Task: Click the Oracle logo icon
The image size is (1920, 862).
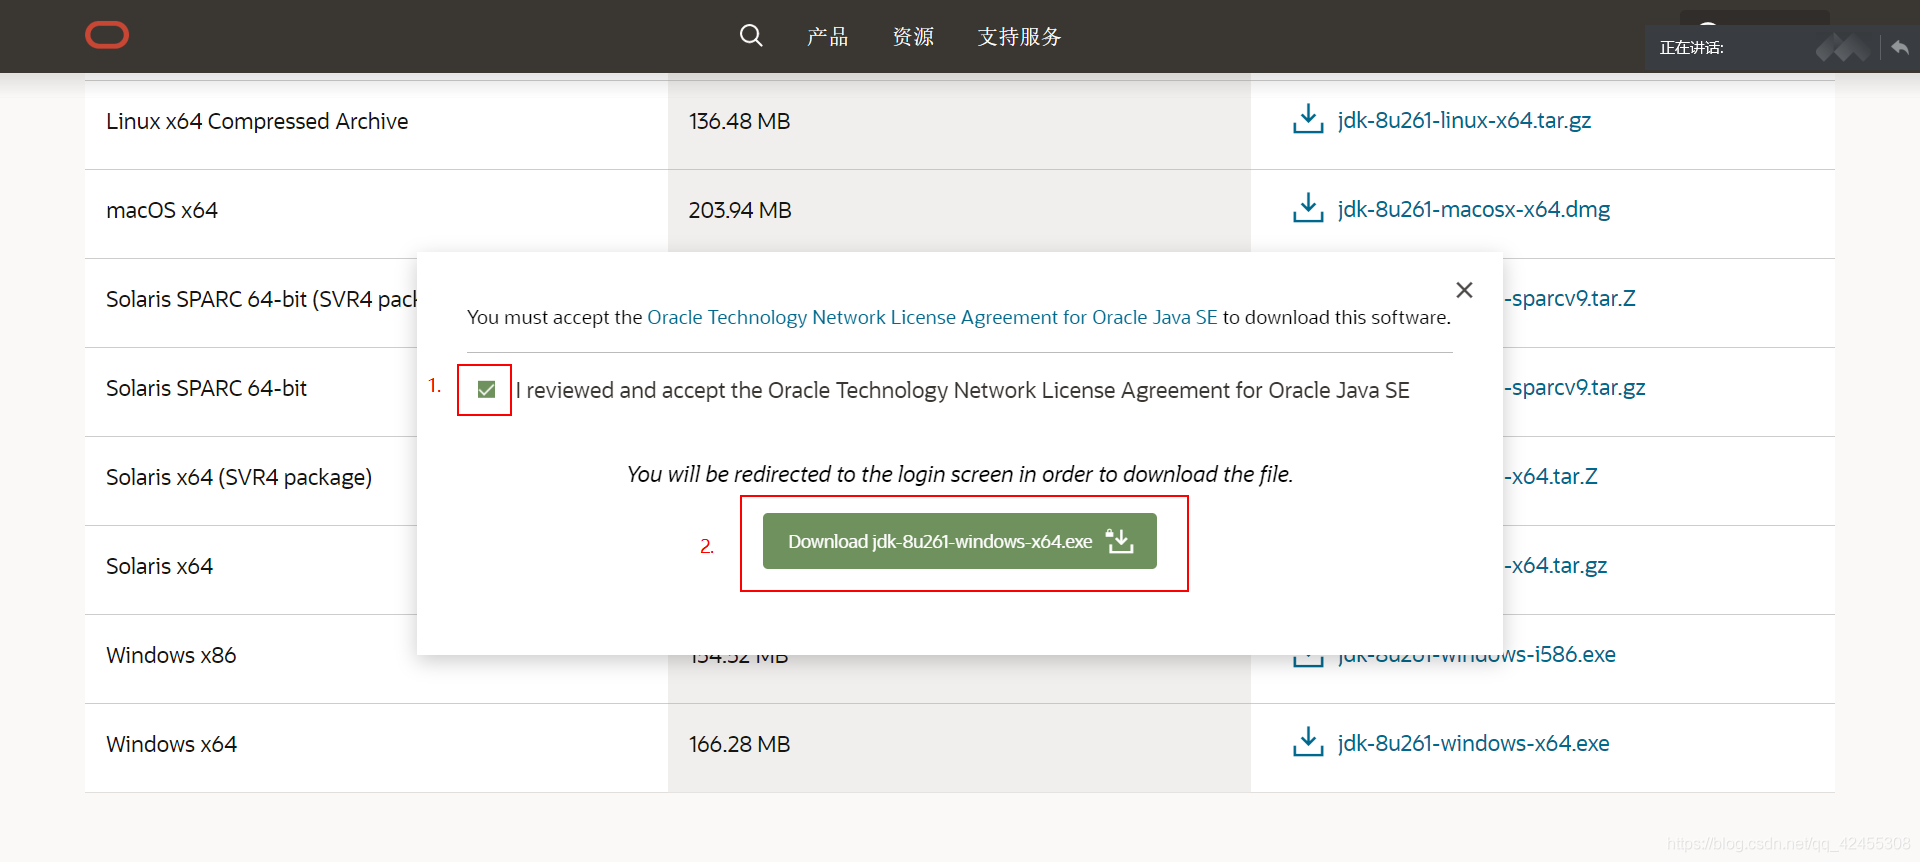Action: 107,35
